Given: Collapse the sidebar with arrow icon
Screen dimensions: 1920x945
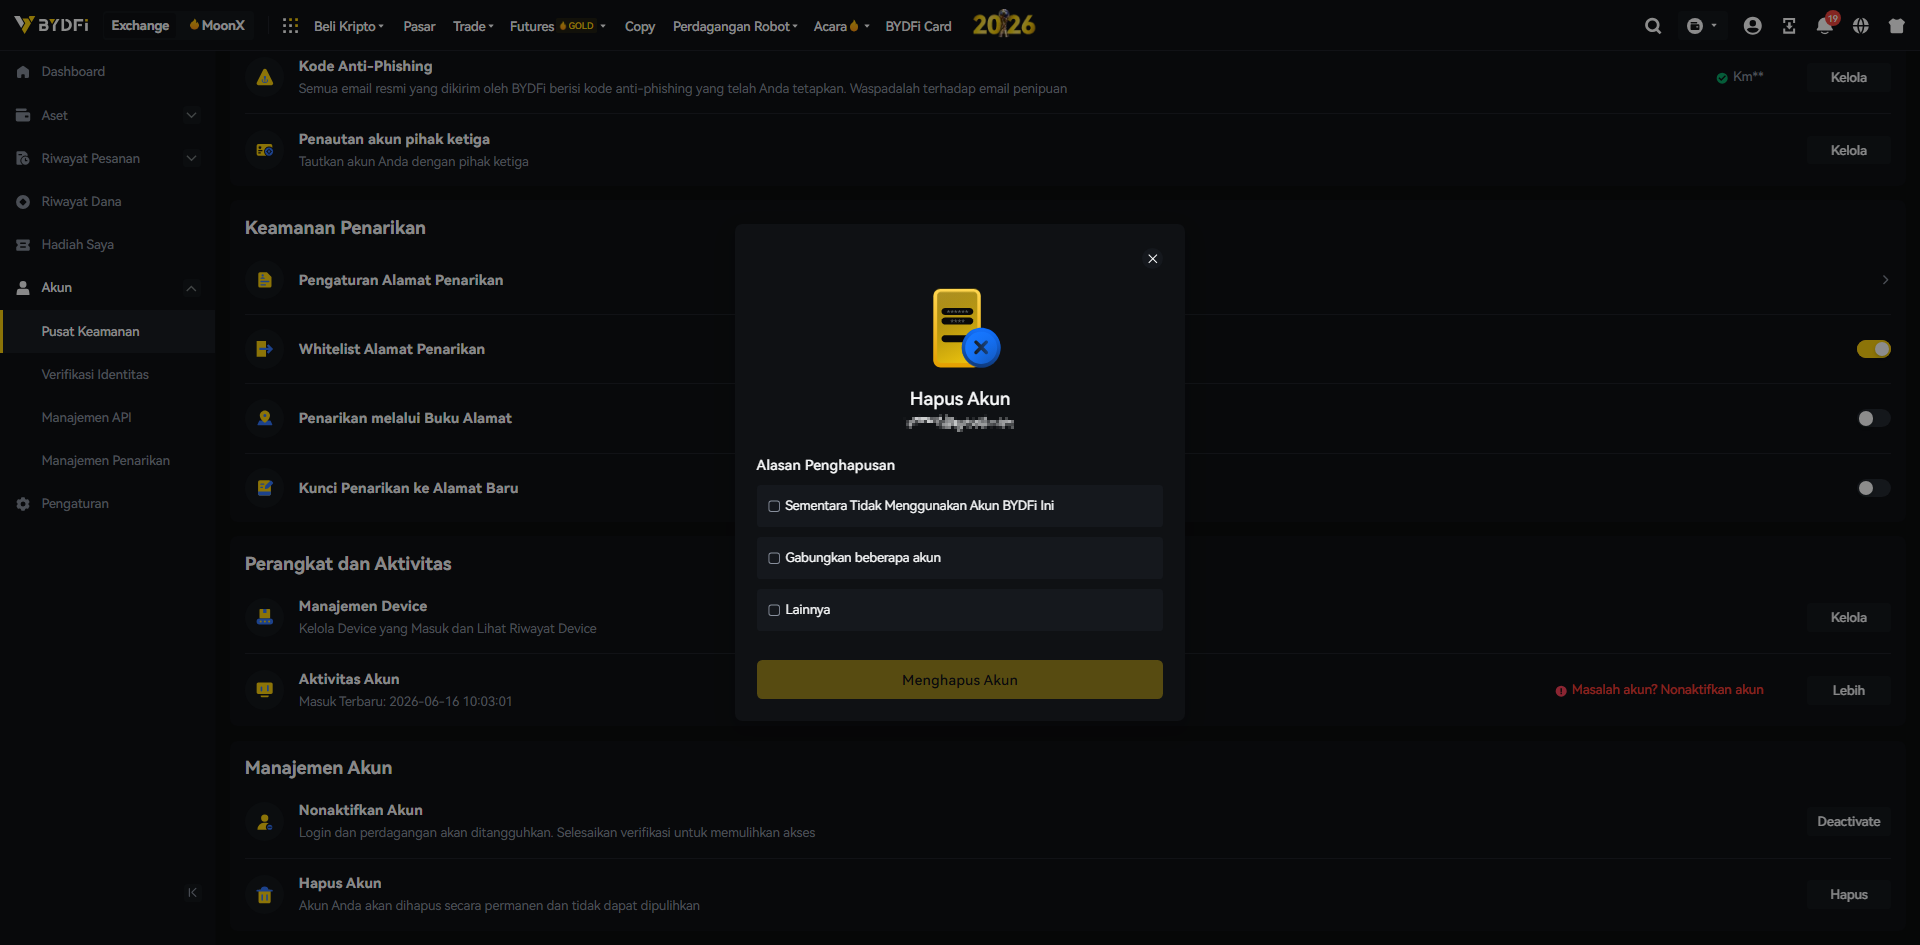Looking at the screenshot, I should pyautogui.click(x=192, y=892).
